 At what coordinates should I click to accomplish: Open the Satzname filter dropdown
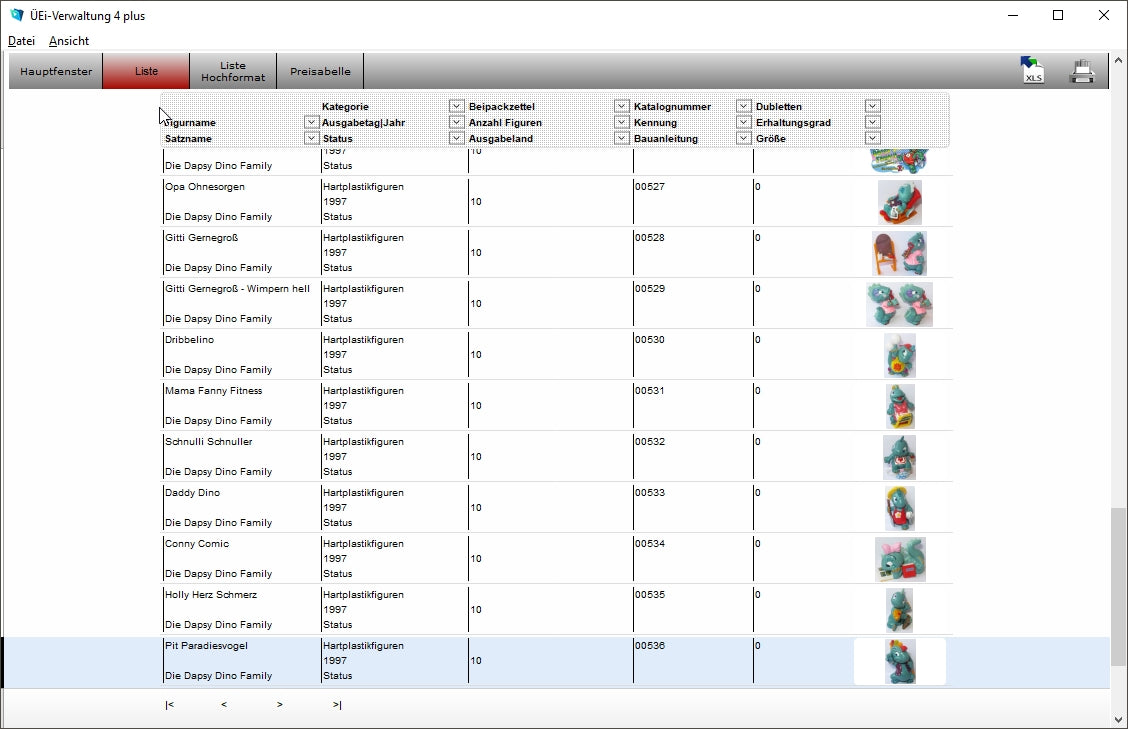(x=311, y=138)
